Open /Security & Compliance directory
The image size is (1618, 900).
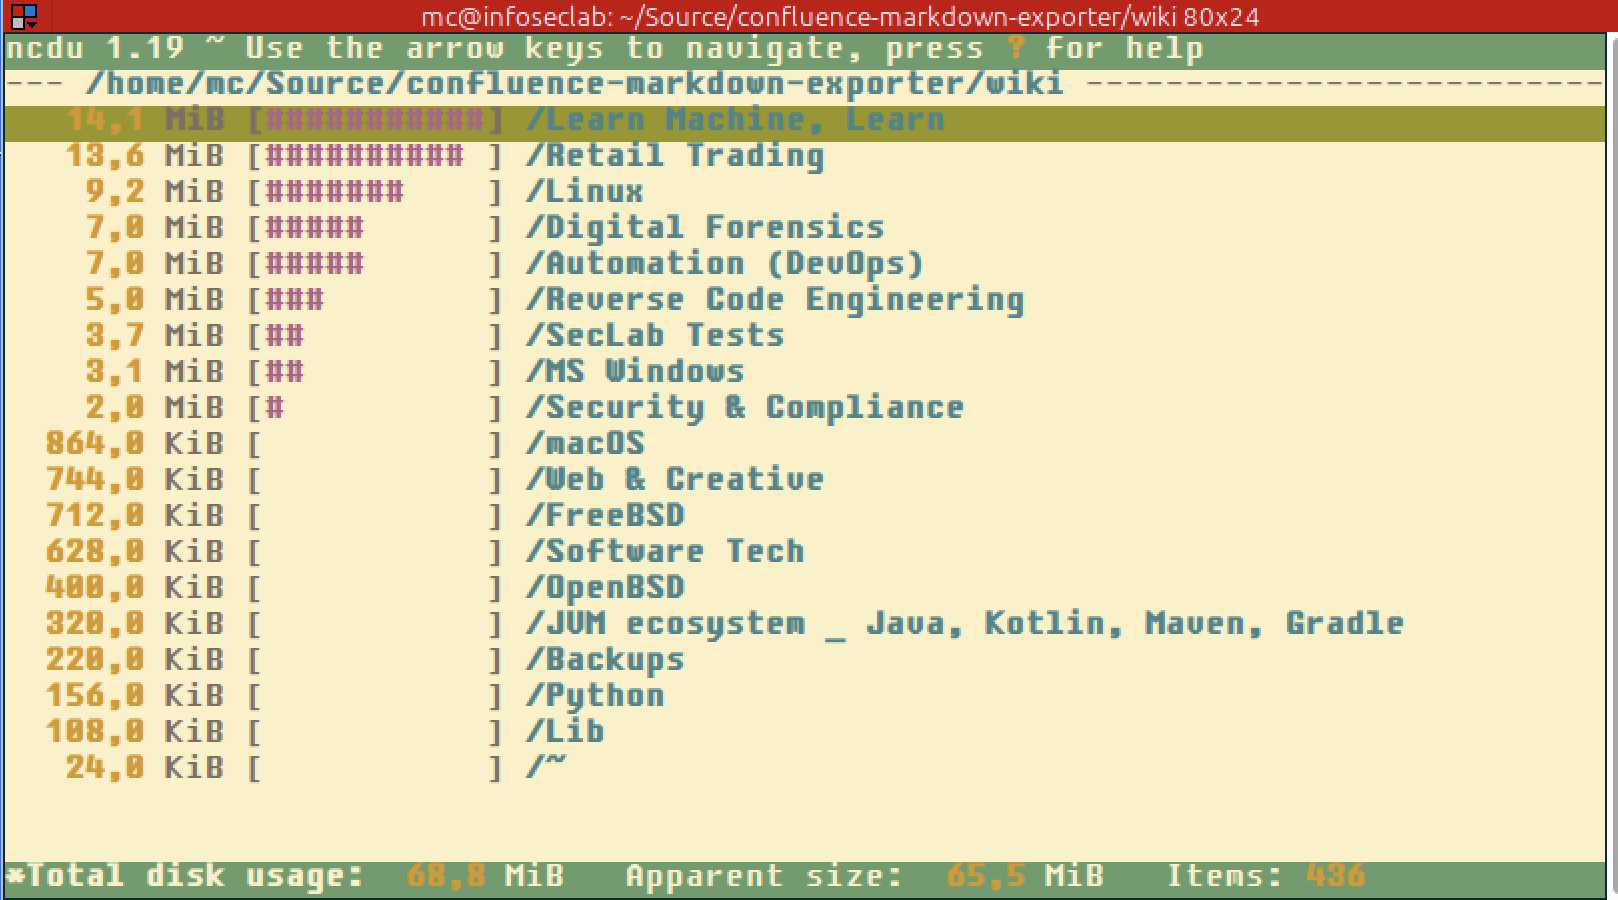pos(745,408)
